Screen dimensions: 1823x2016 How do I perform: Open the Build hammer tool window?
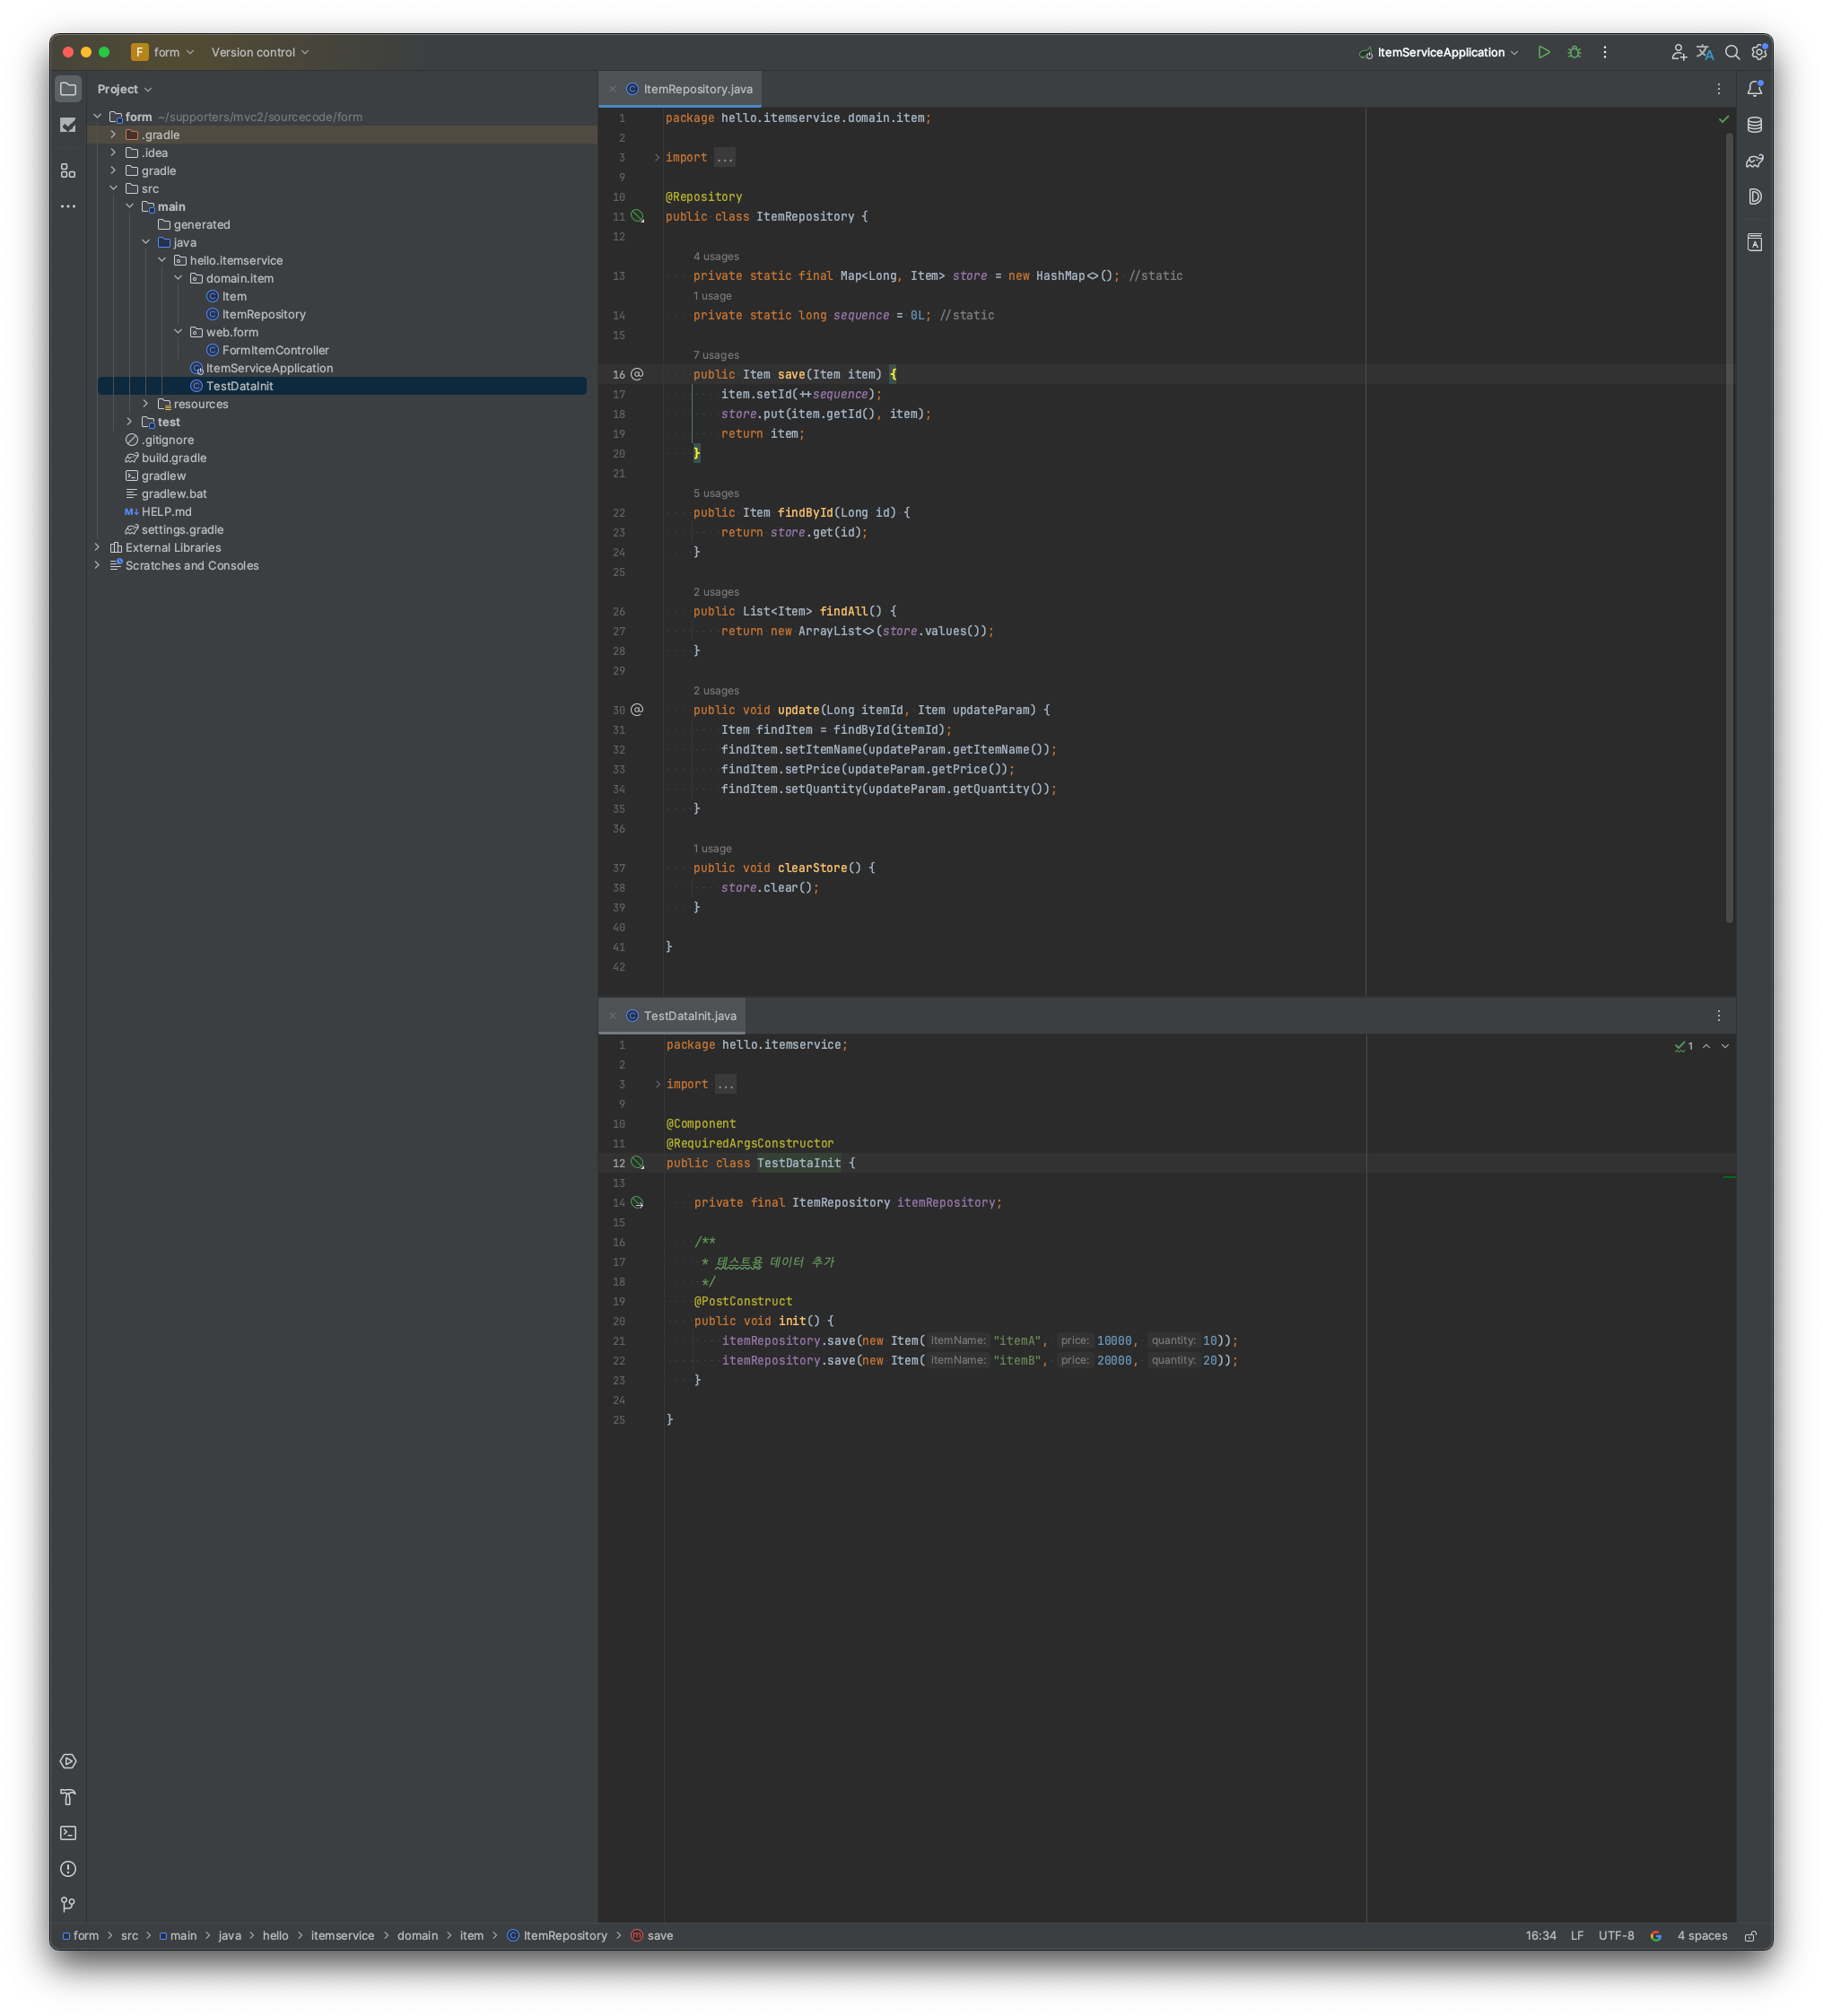(x=68, y=1797)
